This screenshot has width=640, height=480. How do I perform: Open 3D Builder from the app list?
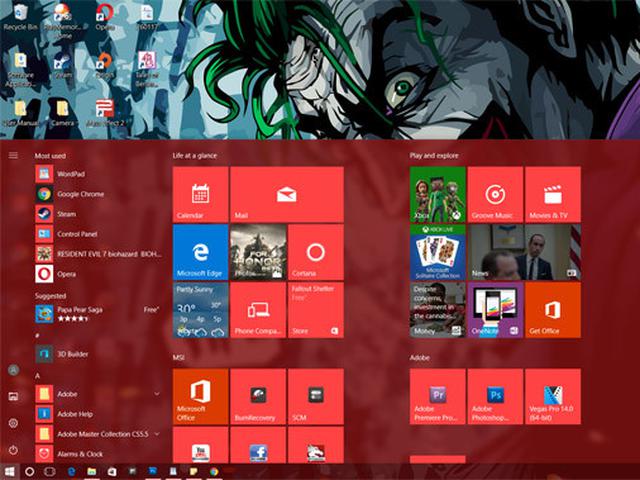pyautogui.click(x=98, y=354)
